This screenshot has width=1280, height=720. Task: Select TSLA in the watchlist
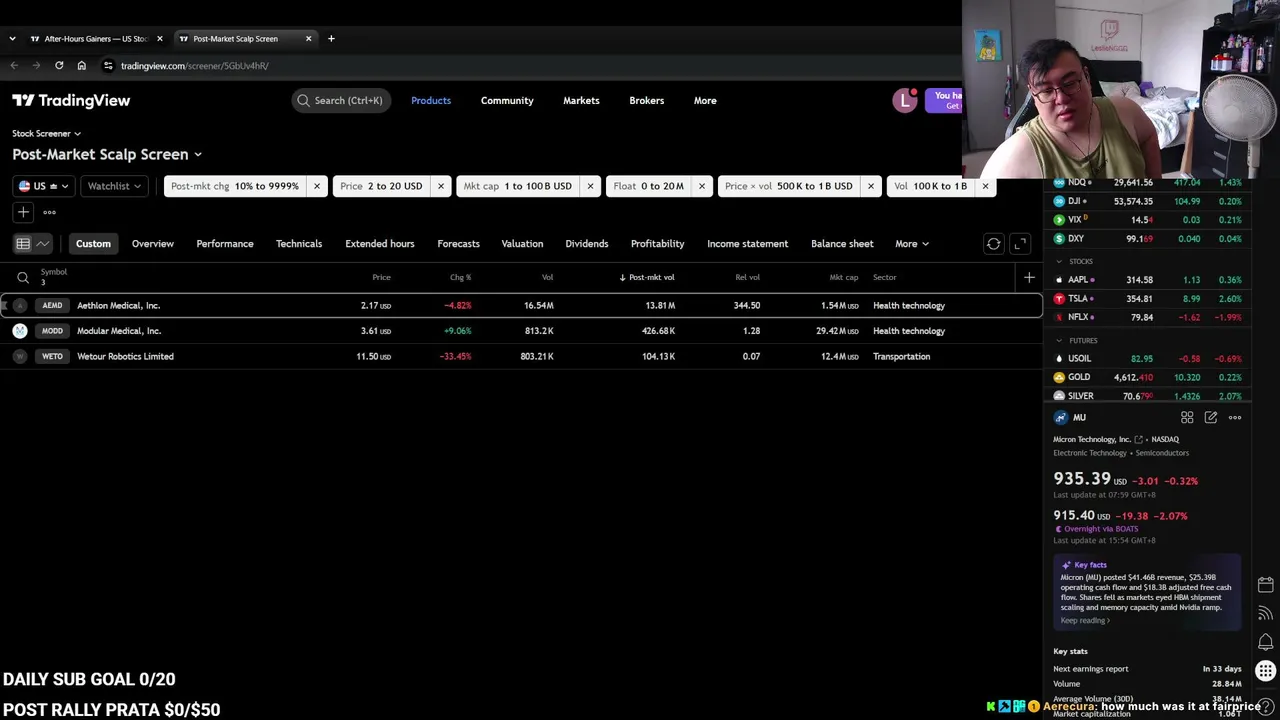click(1148, 299)
